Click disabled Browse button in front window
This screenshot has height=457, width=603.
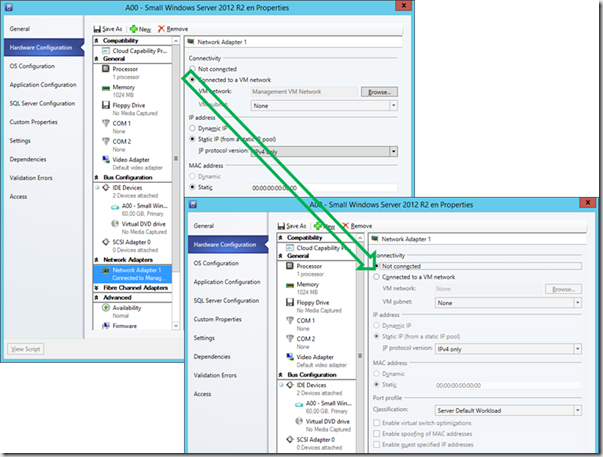(563, 289)
